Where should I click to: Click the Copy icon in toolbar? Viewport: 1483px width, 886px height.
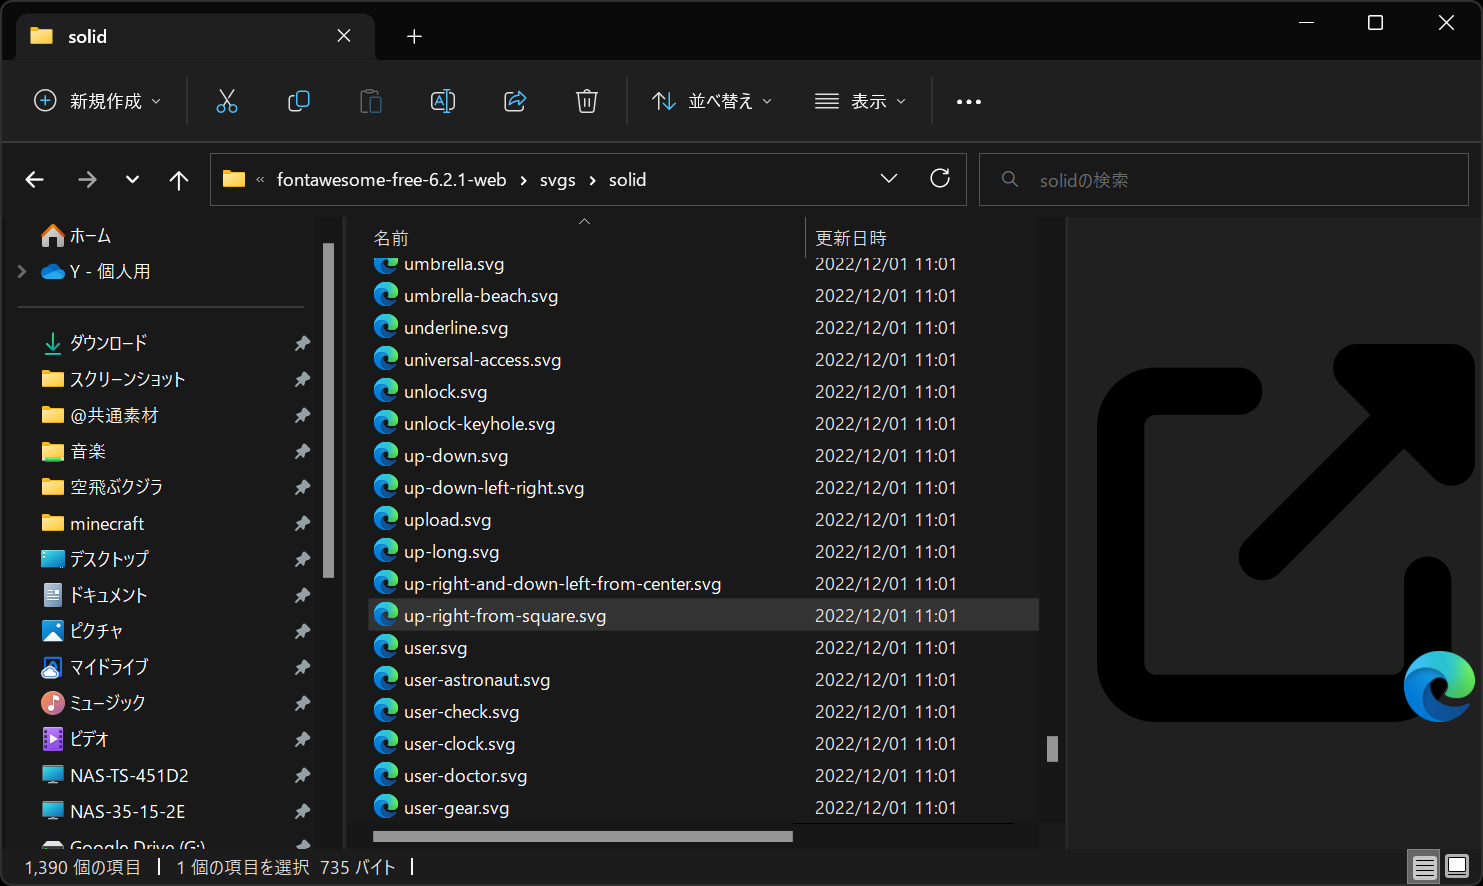click(299, 101)
